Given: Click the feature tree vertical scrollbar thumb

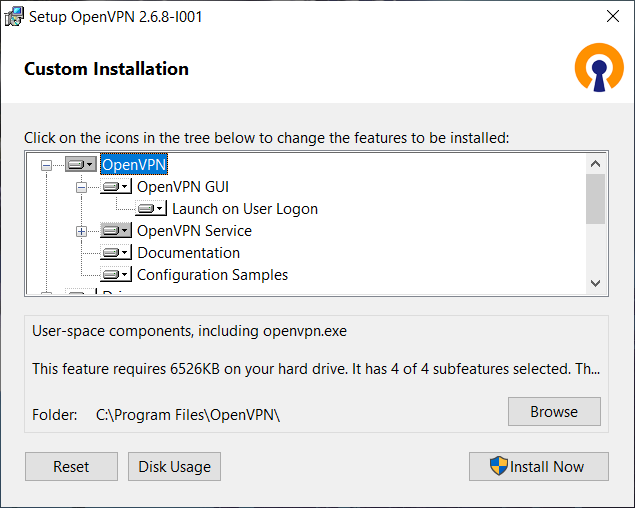Looking at the screenshot, I should coord(595,199).
